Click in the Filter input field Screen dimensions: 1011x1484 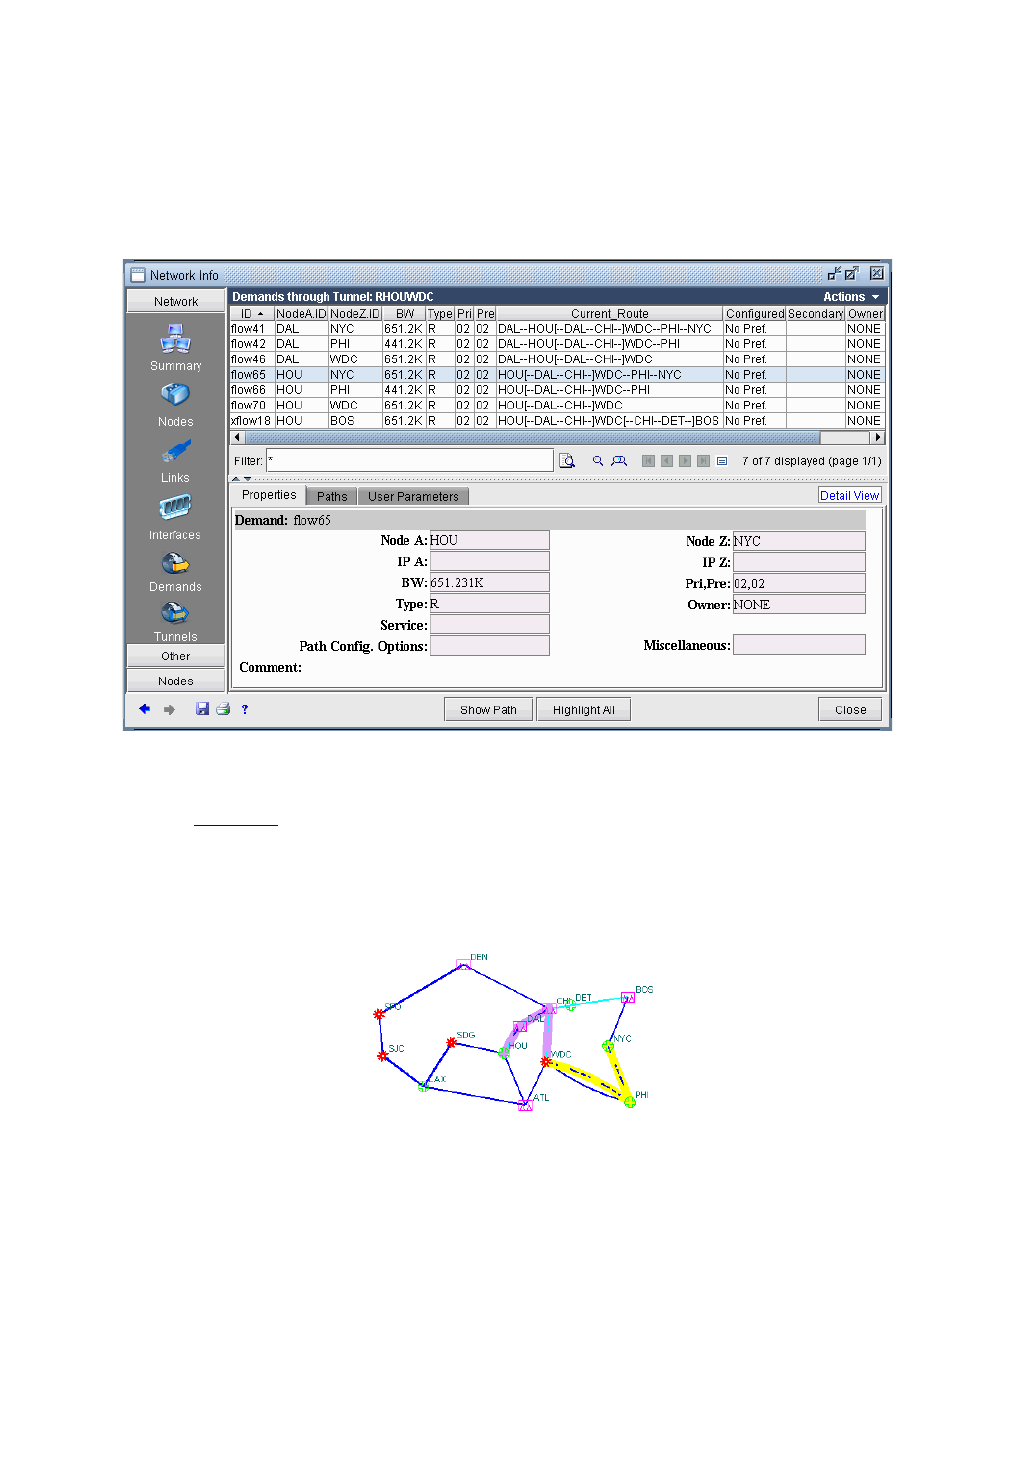(x=410, y=460)
